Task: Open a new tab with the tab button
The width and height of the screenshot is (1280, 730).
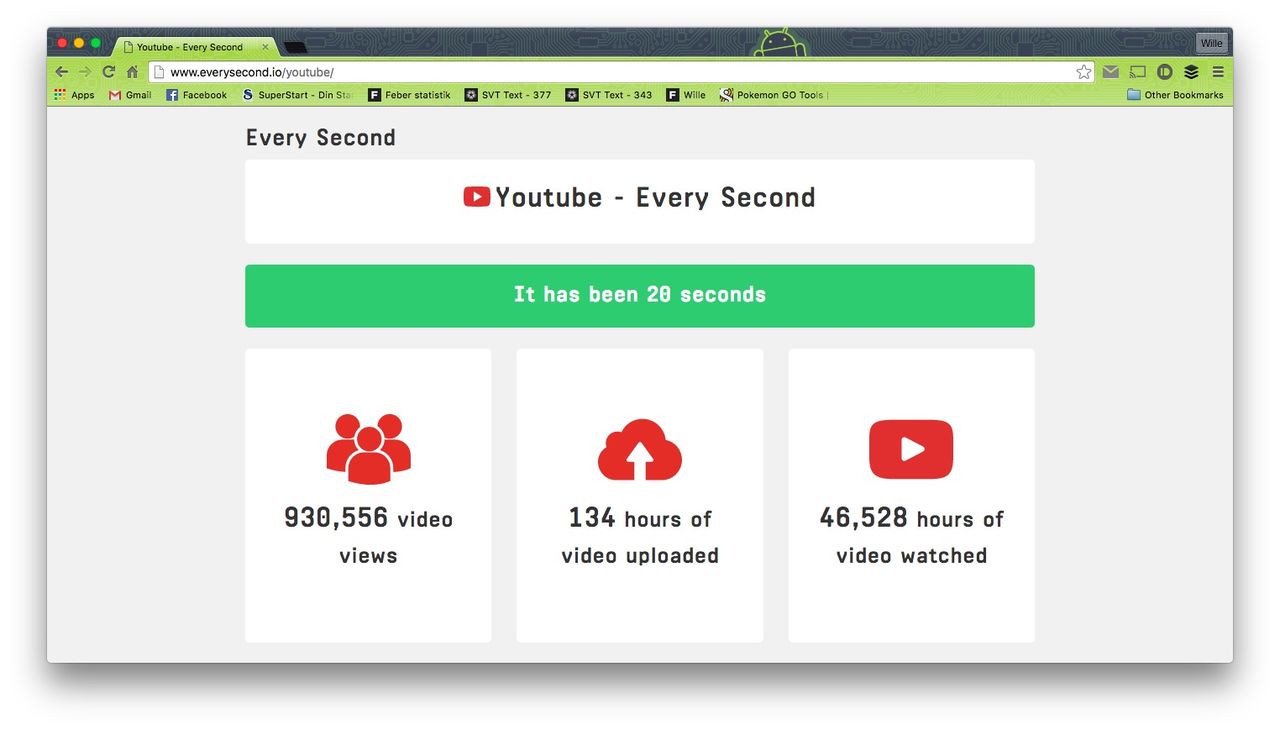Action: (295, 47)
